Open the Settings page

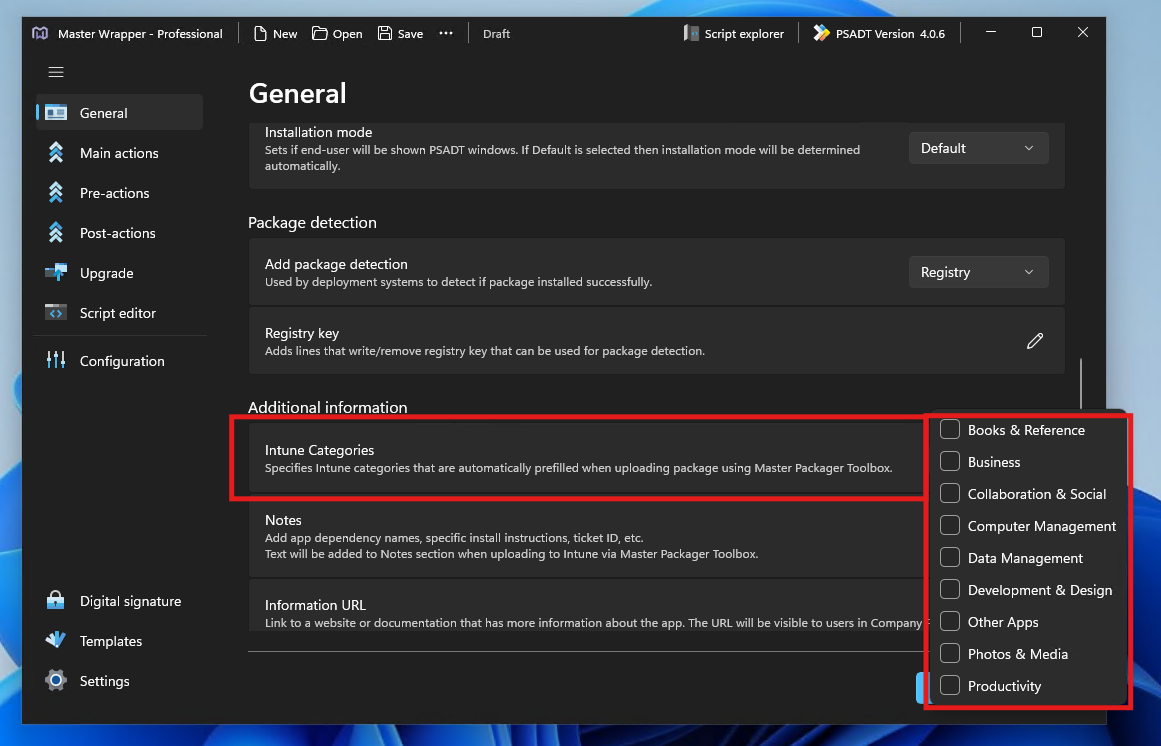pyautogui.click(x=119, y=680)
